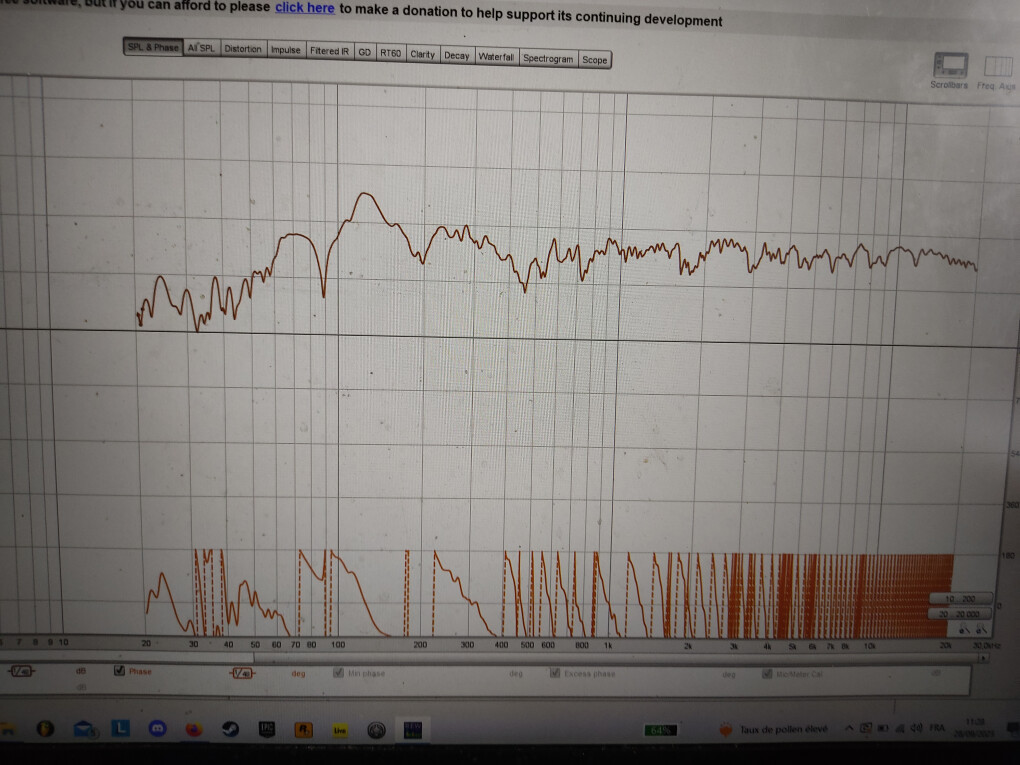The image size is (1020, 765).
Task: Select the RT60 tab
Action: click(x=390, y=53)
